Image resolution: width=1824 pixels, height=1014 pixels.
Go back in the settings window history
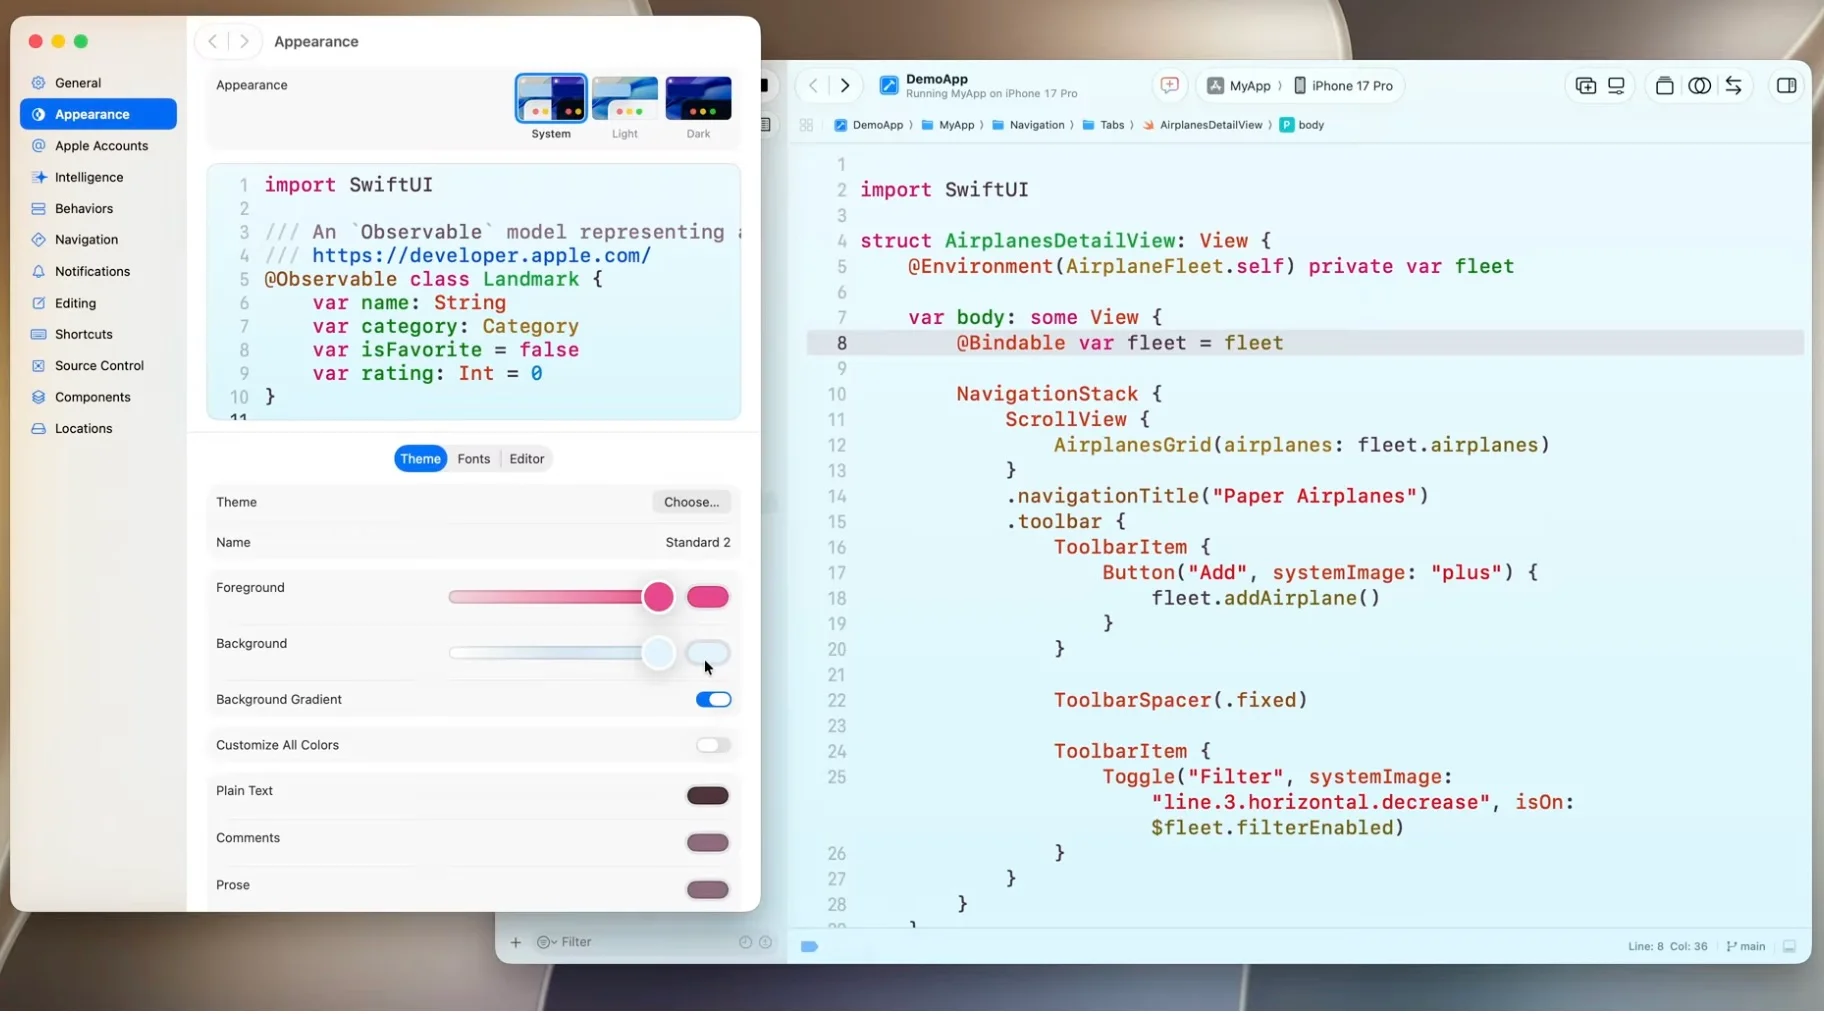(212, 41)
